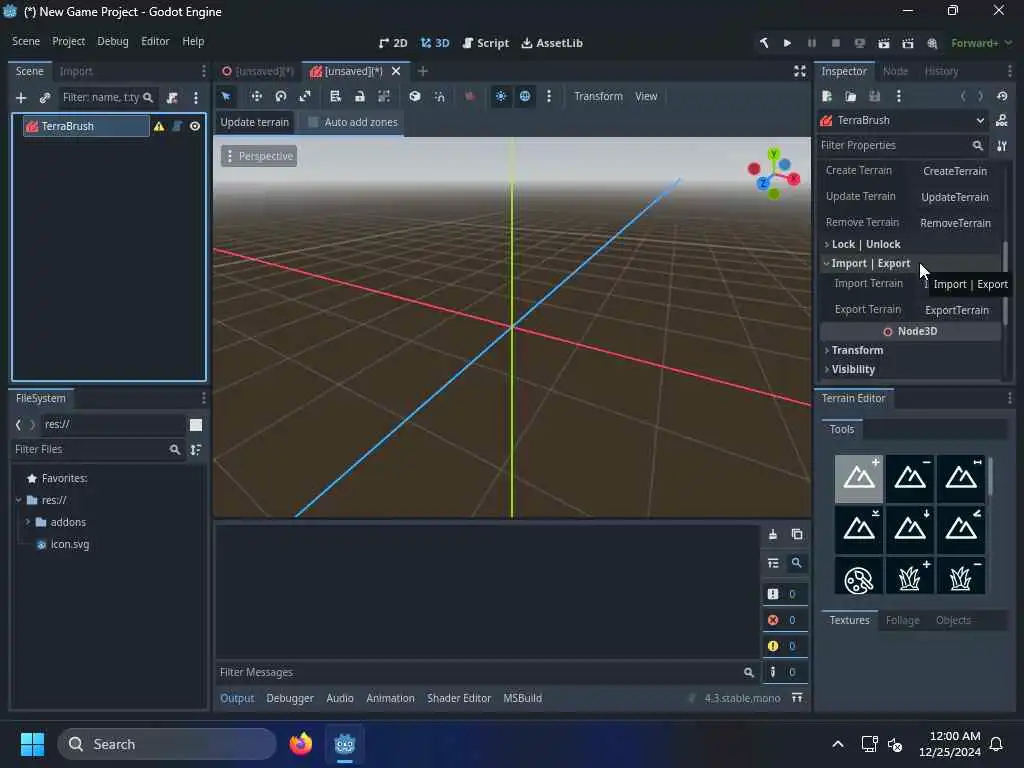The image size is (1024, 768).
Task: Toggle the error messages filter
Action: [785, 620]
